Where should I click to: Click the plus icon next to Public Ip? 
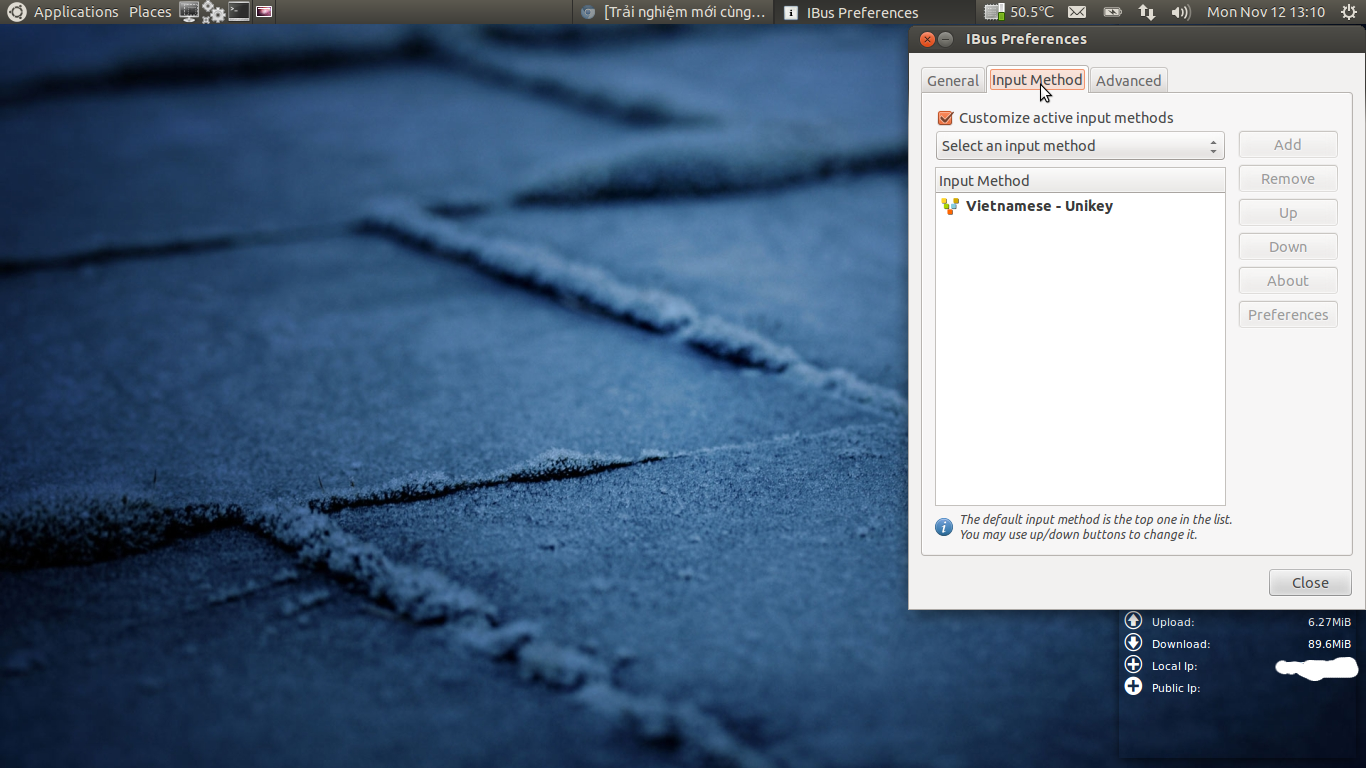click(1133, 686)
